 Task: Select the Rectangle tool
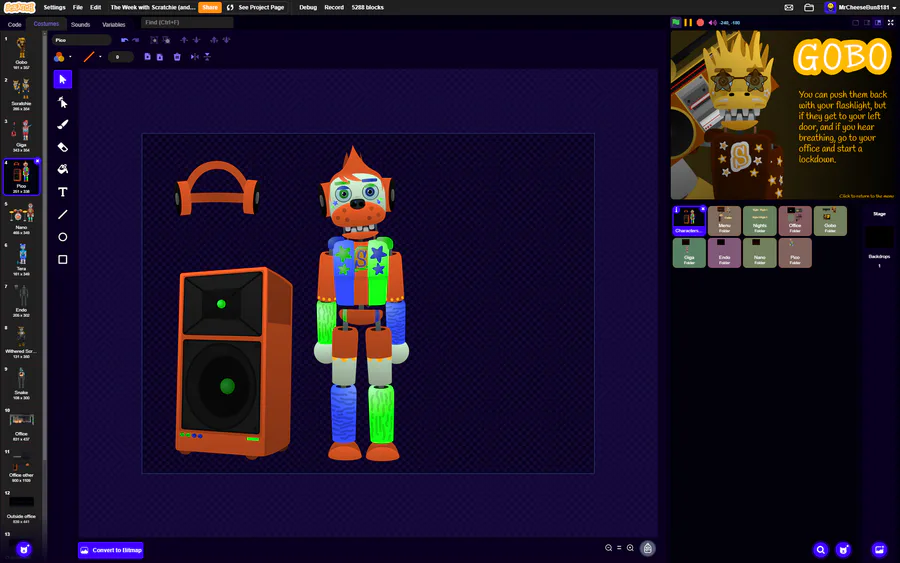[63, 259]
